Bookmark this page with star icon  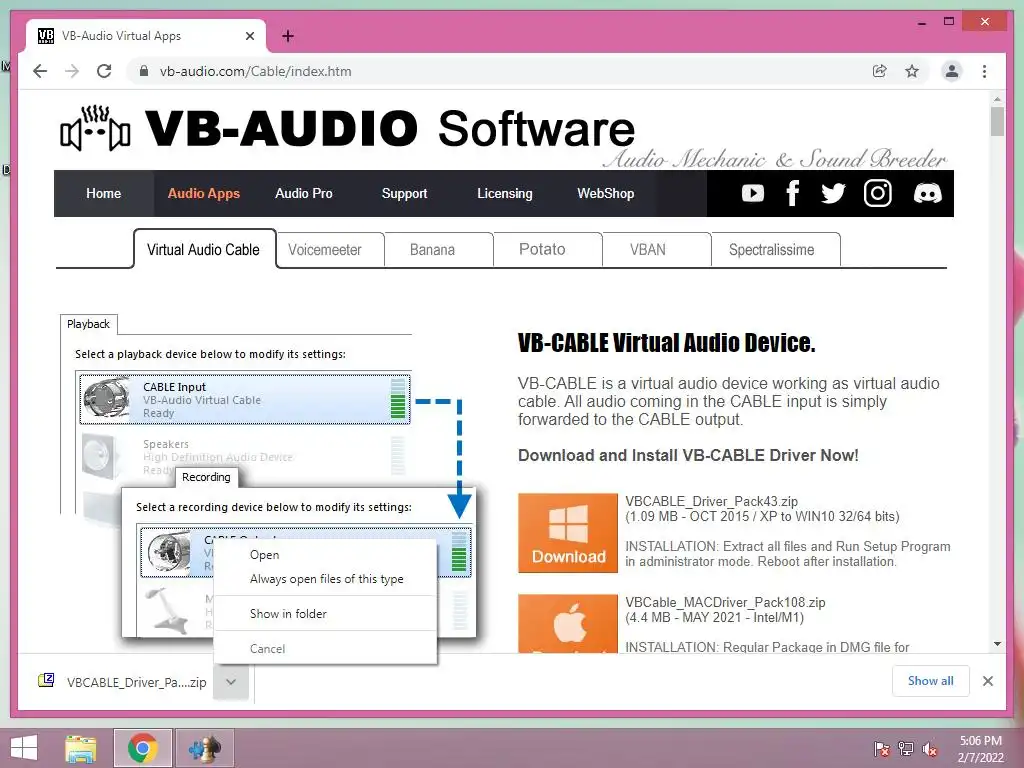pyautogui.click(x=912, y=71)
